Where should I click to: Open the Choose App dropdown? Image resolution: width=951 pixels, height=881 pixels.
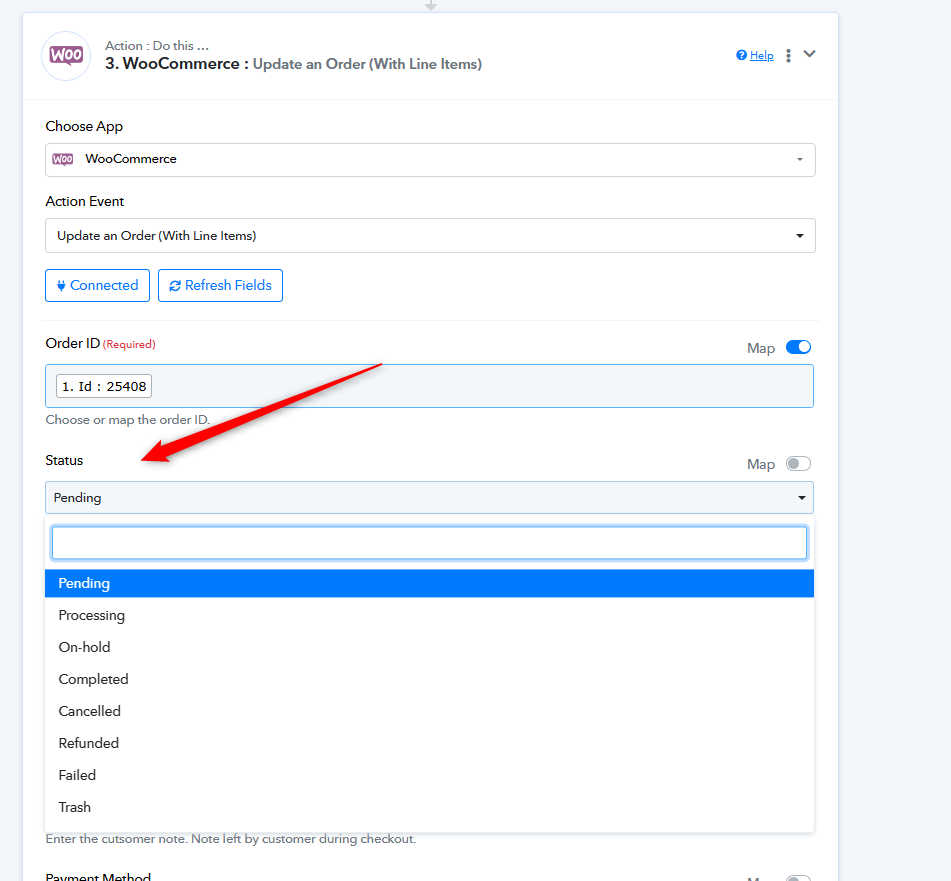coord(430,160)
